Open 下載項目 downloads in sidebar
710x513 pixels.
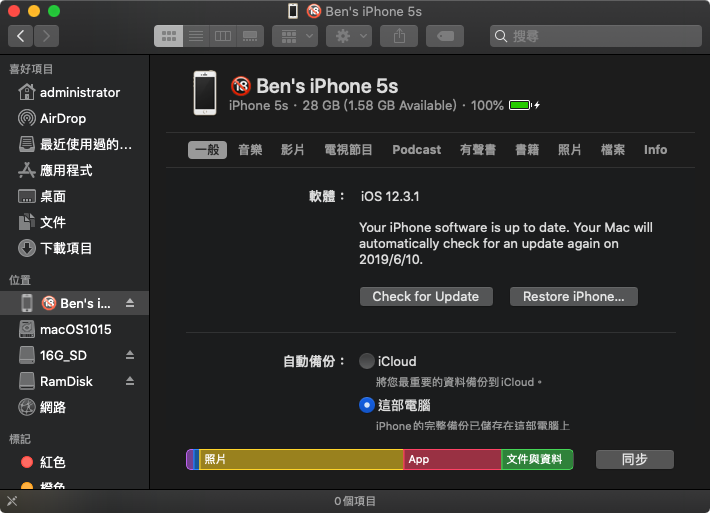coord(75,248)
